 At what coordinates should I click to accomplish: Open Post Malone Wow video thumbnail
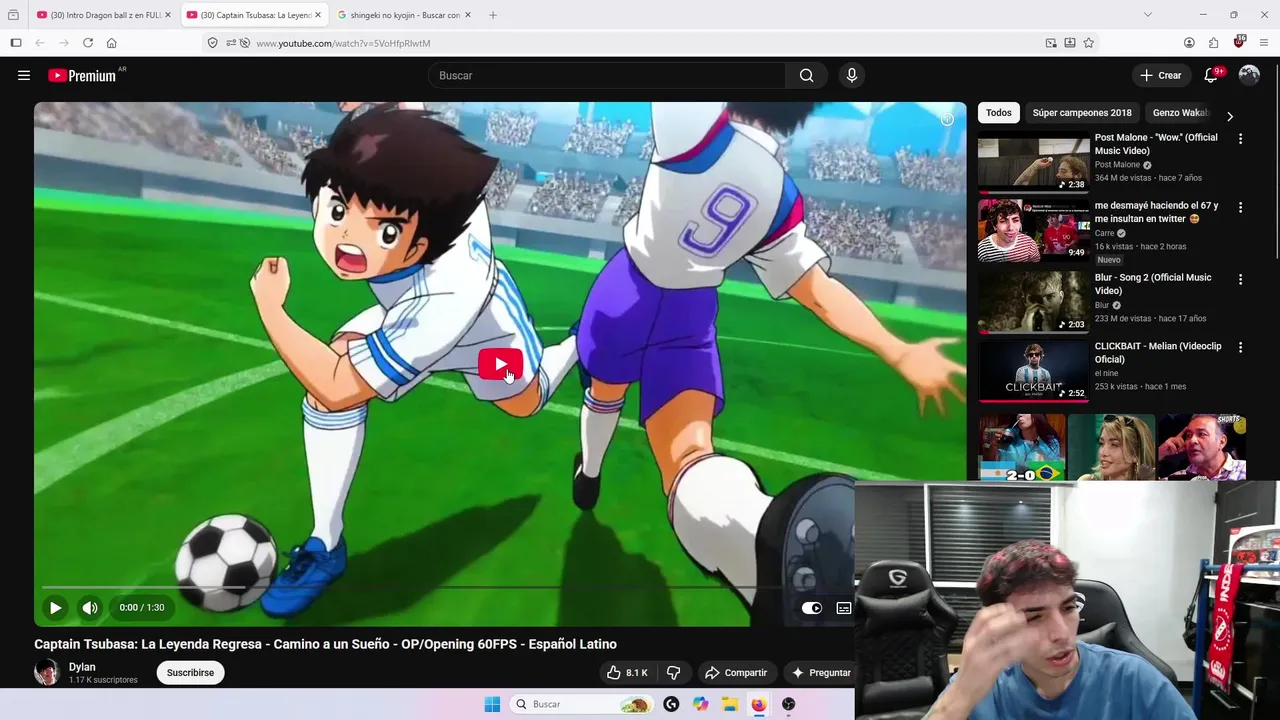[x=1034, y=162]
